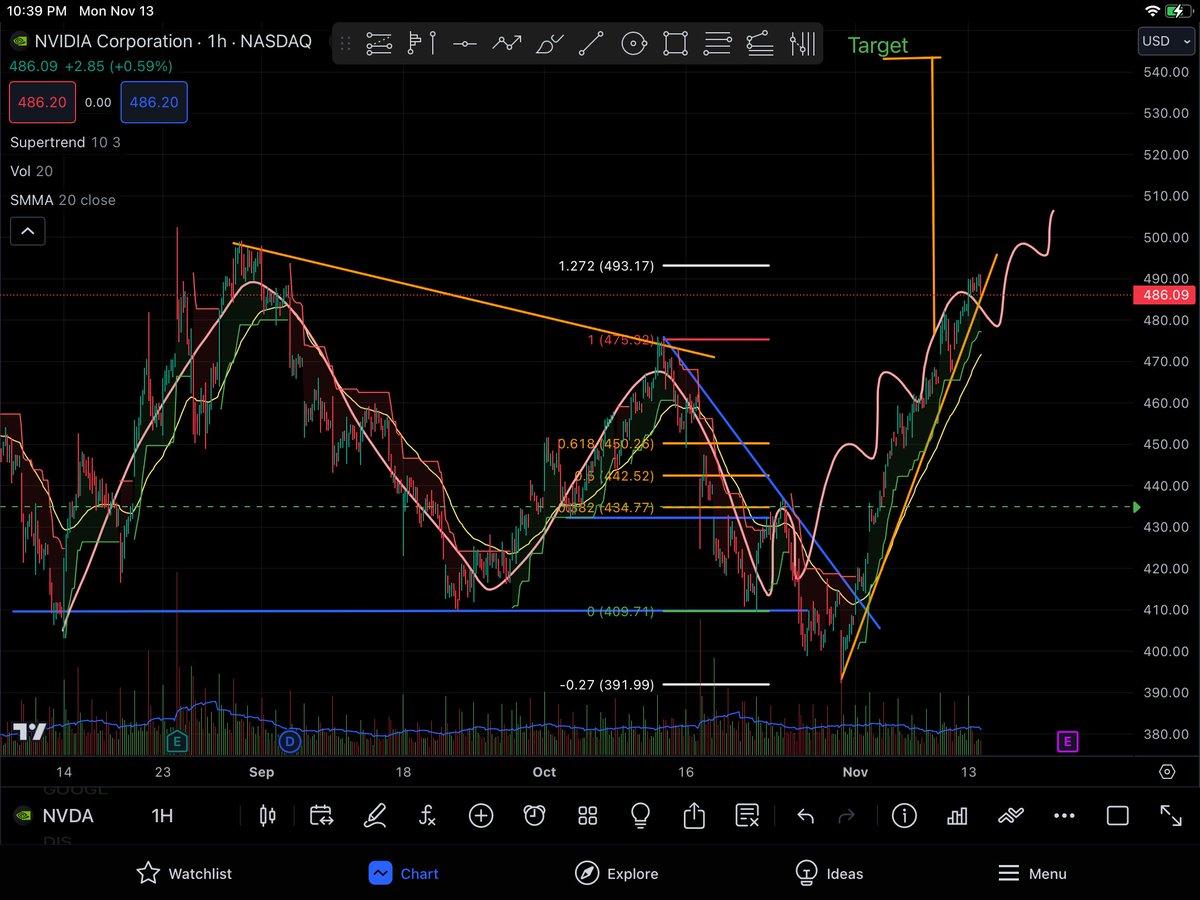Tap the blue 486.20 buy price button
The image size is (1200, 900).
(x=154, y=102)
